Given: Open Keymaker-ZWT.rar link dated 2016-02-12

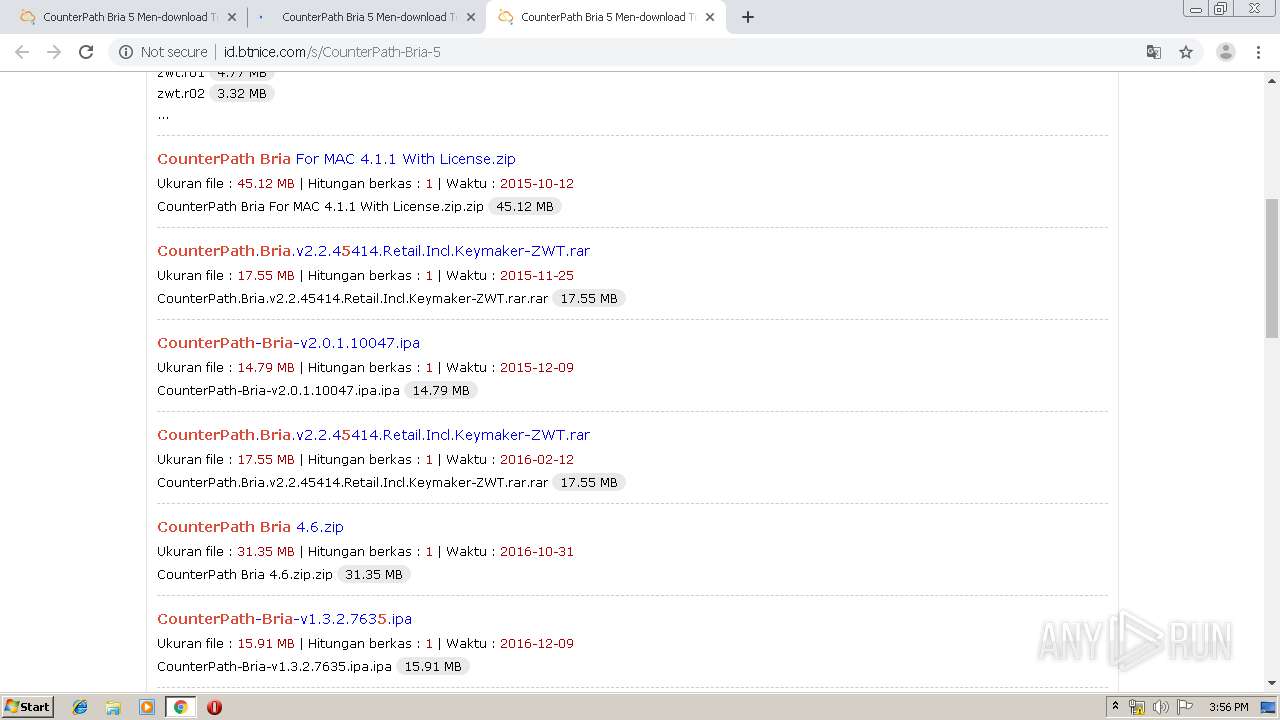Looking at the screenshot, I should tap(373, 435).
